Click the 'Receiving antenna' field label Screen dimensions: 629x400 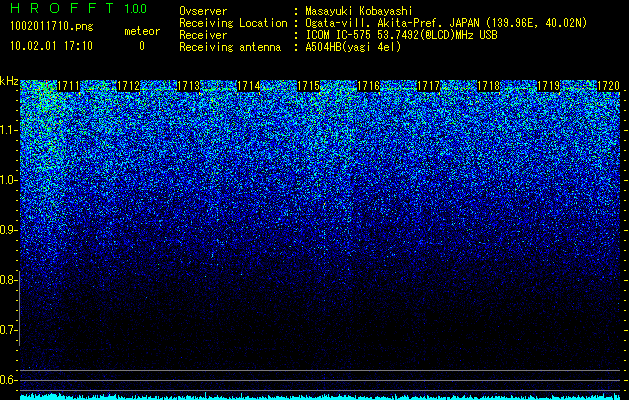(x=230, y=47)
